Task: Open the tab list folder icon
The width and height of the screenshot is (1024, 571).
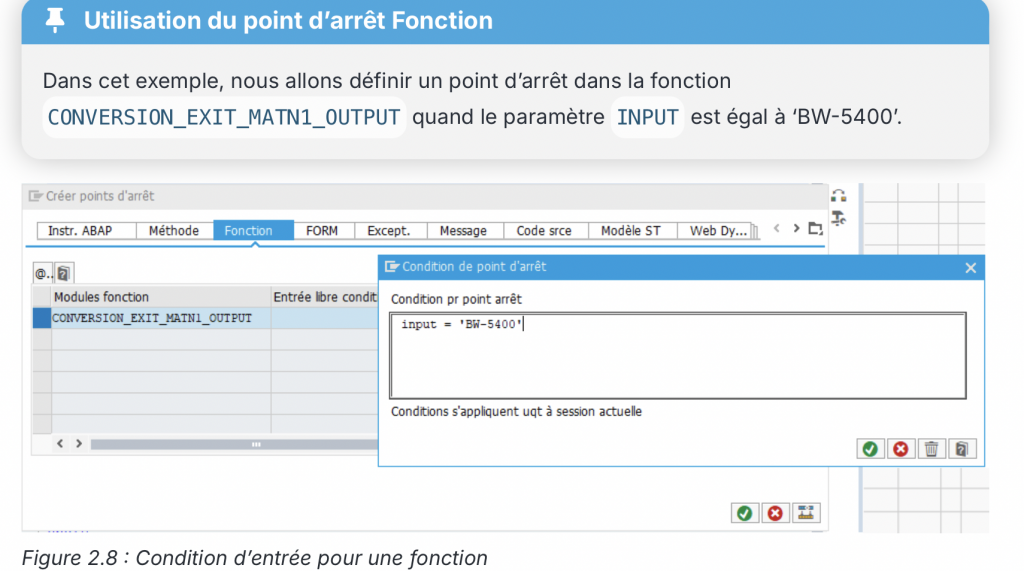Action: (x=815, y=229)
